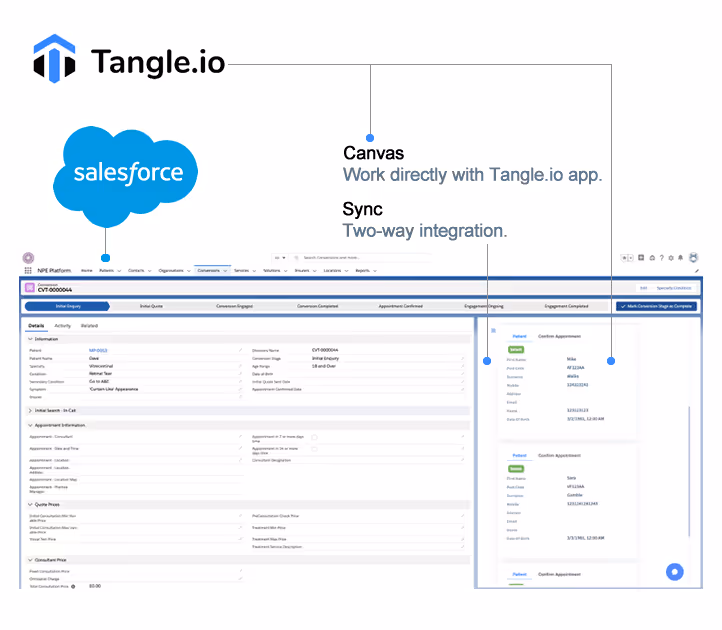
Task: Click the search magnifier icon
Action: click(x=297, y=258)
